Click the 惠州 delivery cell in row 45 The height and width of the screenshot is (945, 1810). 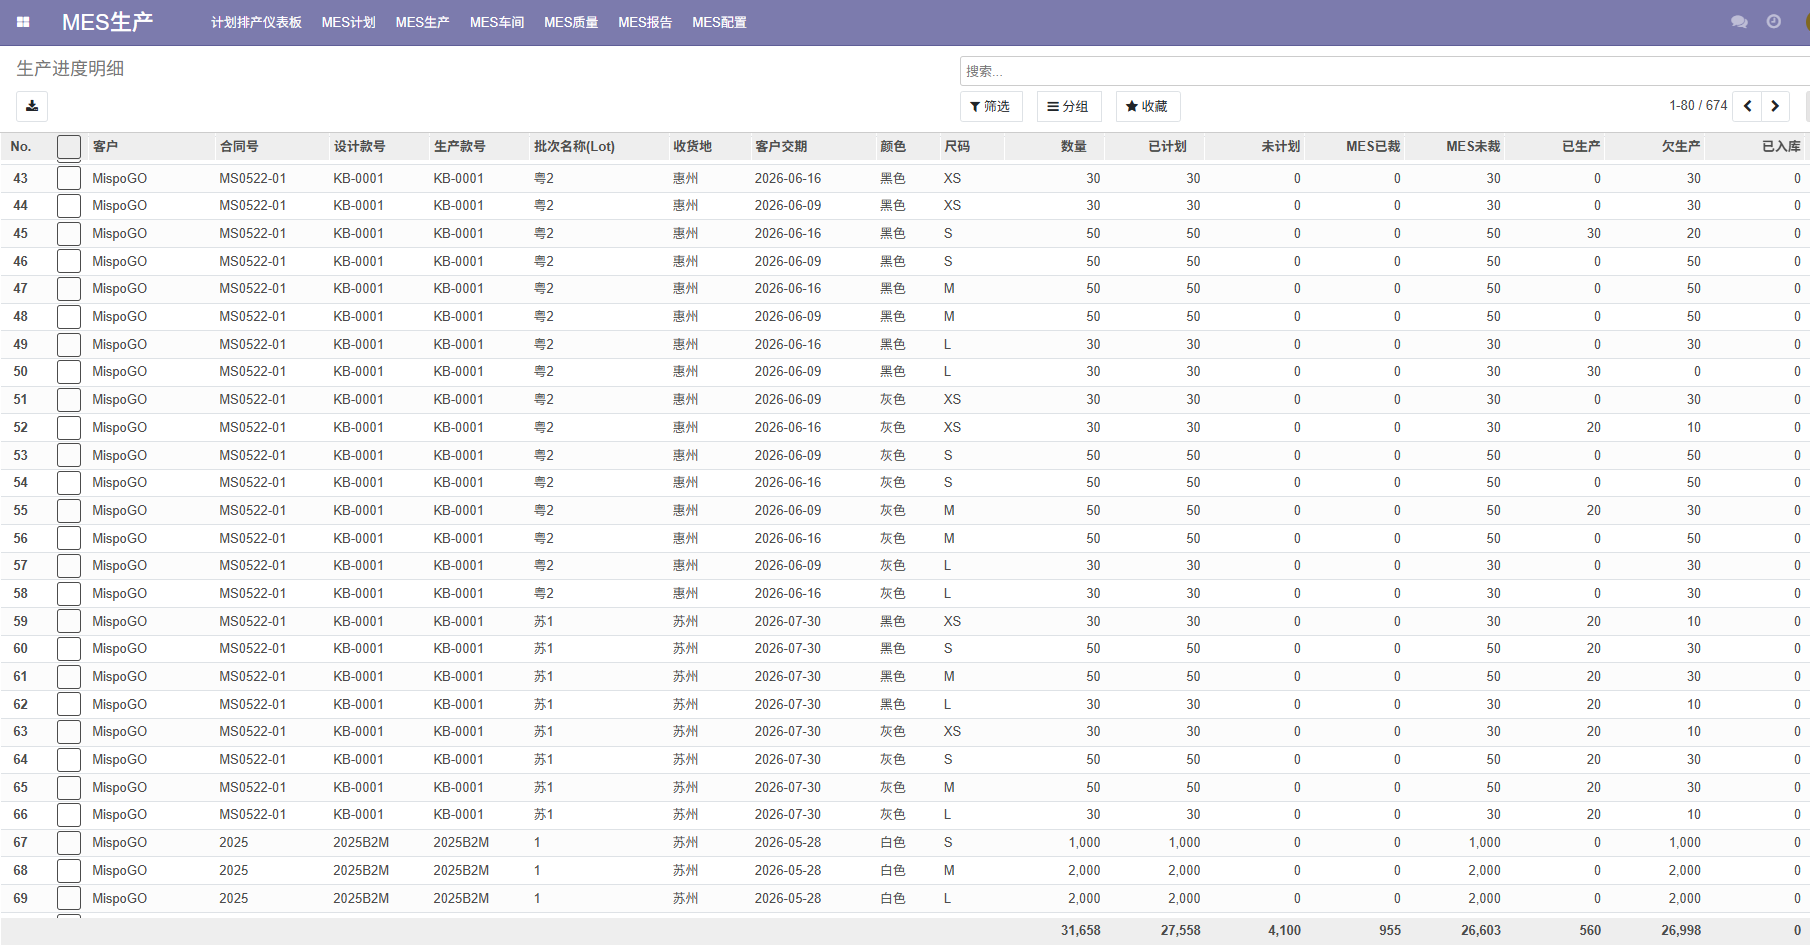click(686, 233)
